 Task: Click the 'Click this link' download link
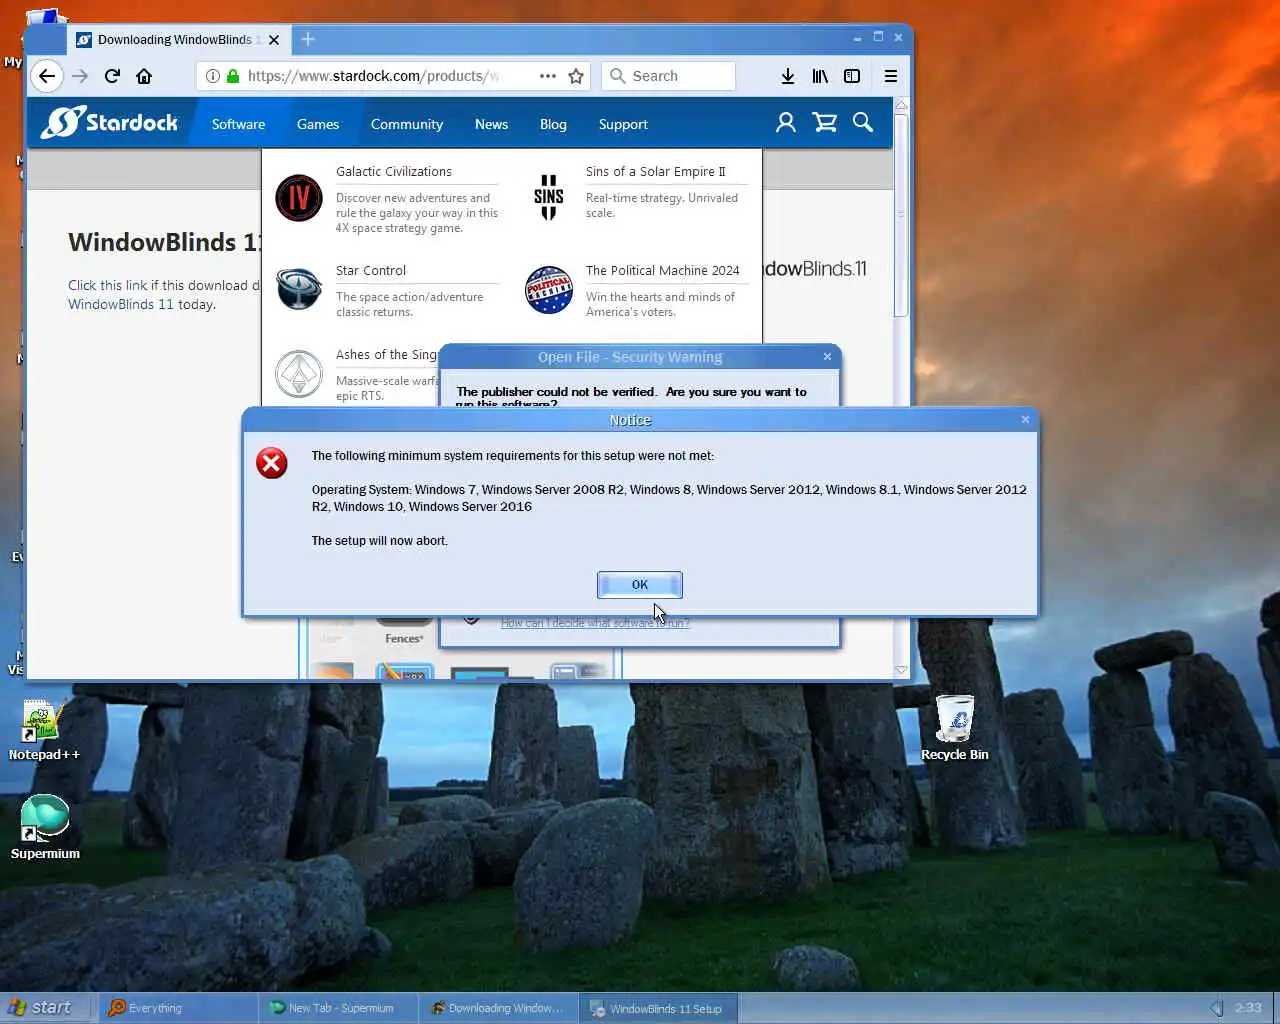point(108,285)
